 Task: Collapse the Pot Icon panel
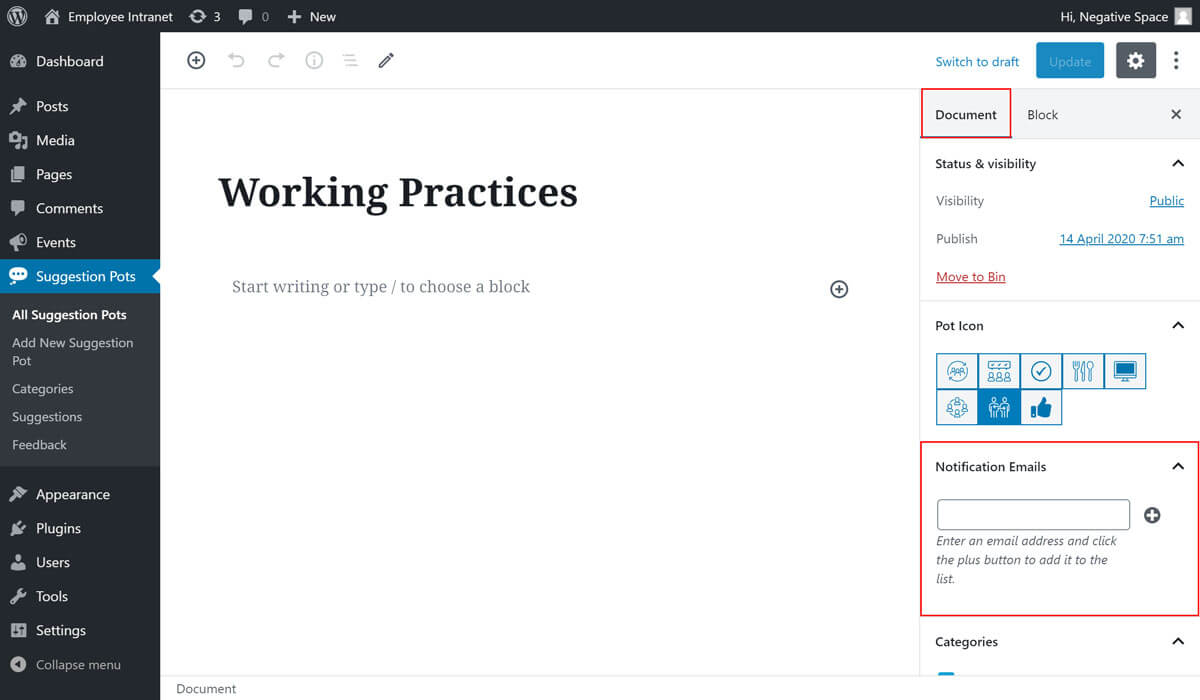[x=1177, y=326]
